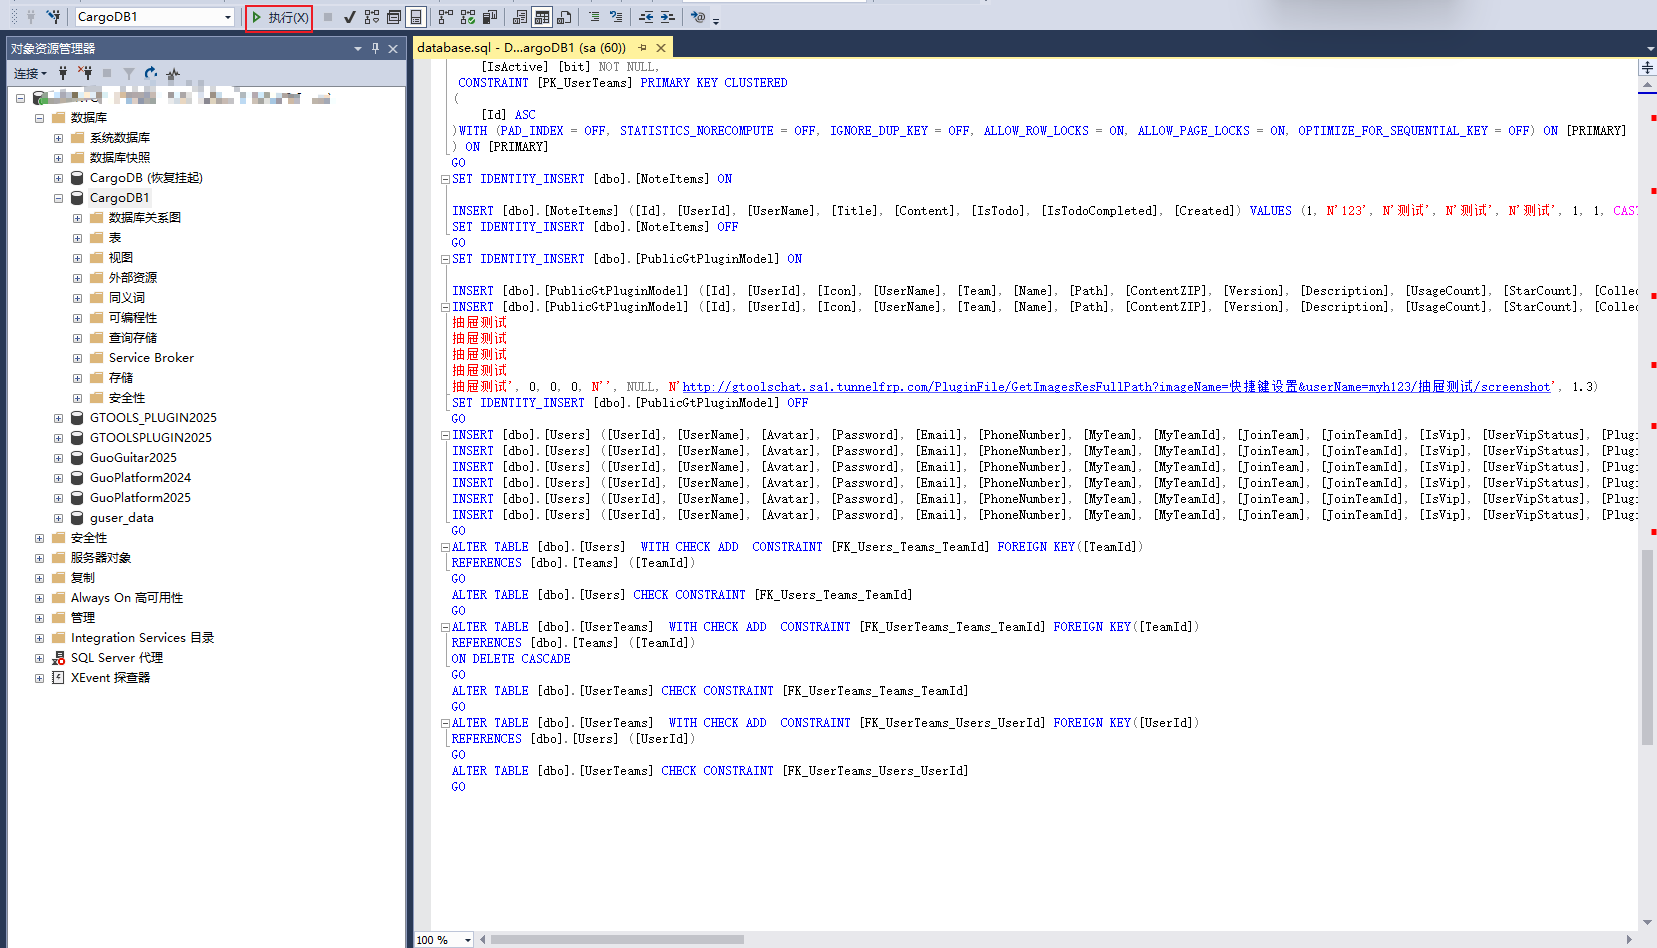The height and width of the screenshot is (948, 1657).
Task: Toggle Include live query statistics icon
Action: click(x=468, y=17)
